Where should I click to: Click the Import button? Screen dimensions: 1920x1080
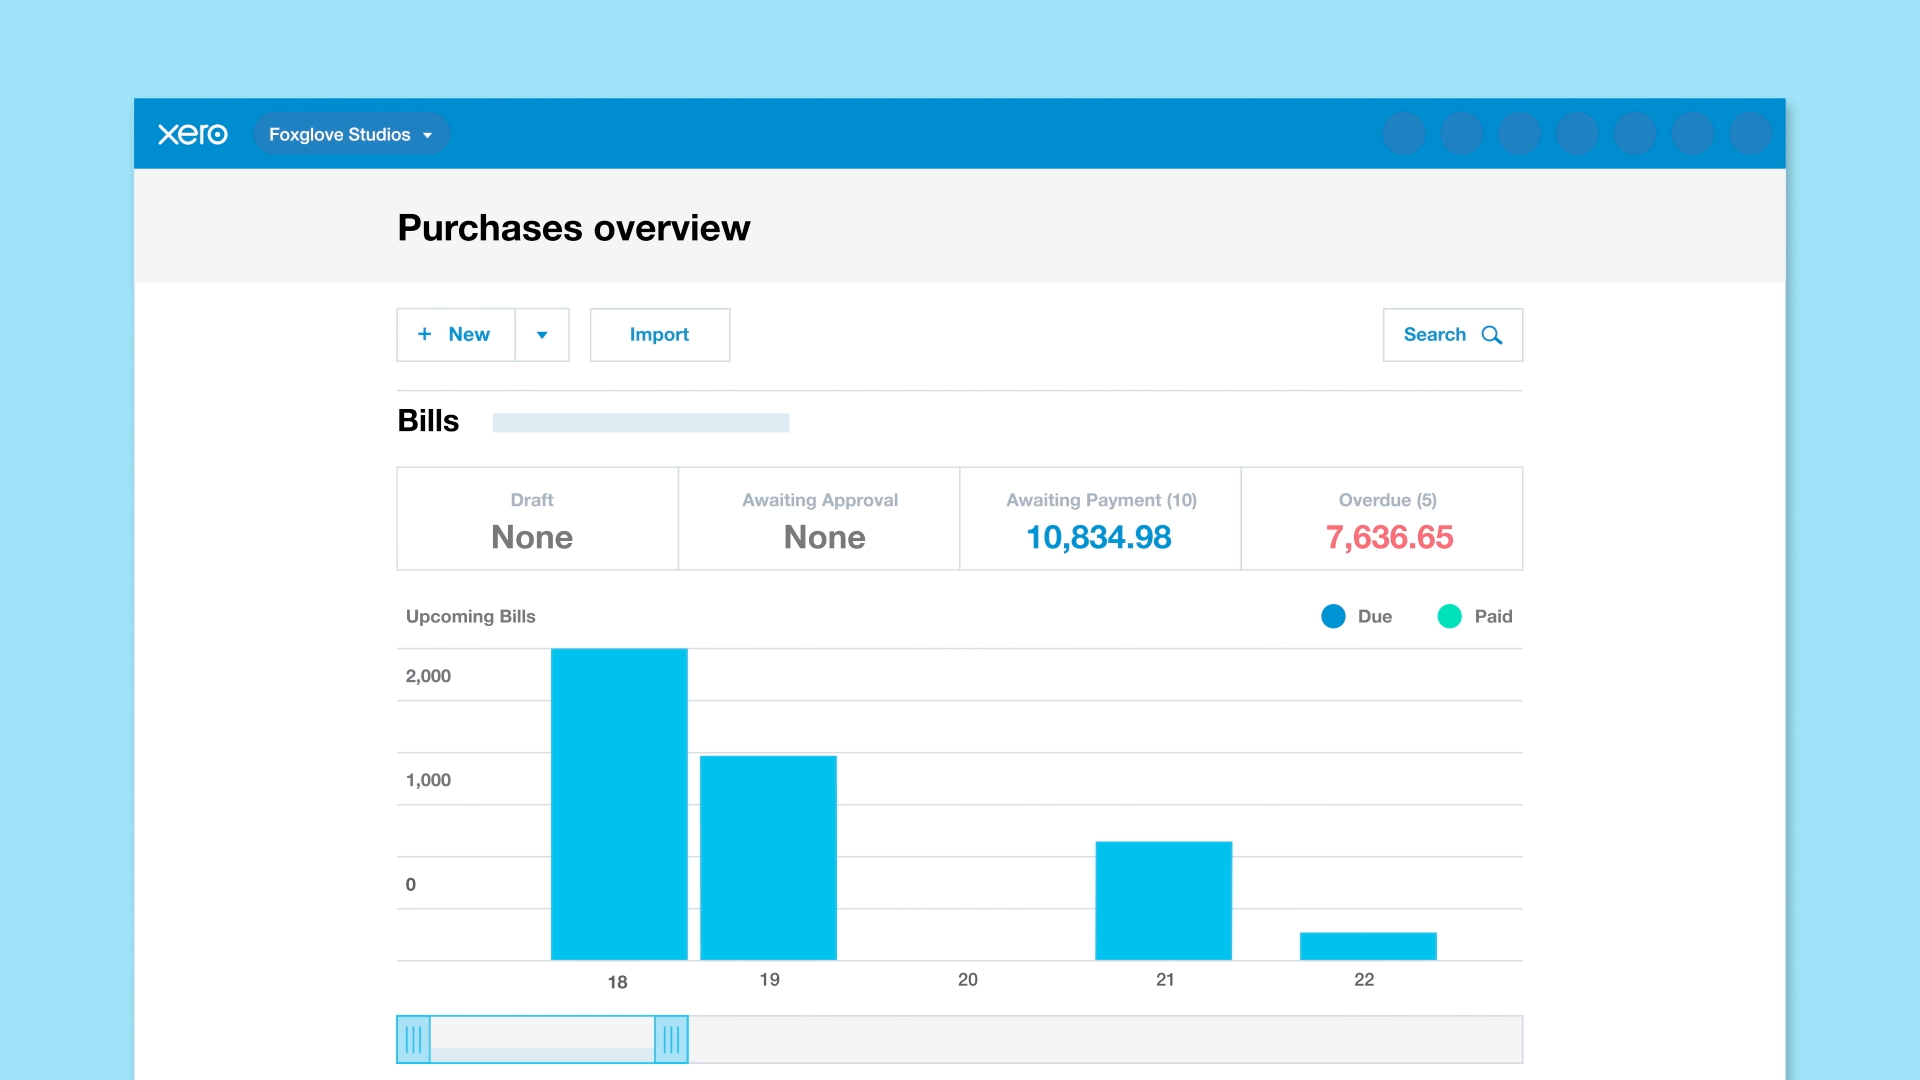[x=659, y=335]
